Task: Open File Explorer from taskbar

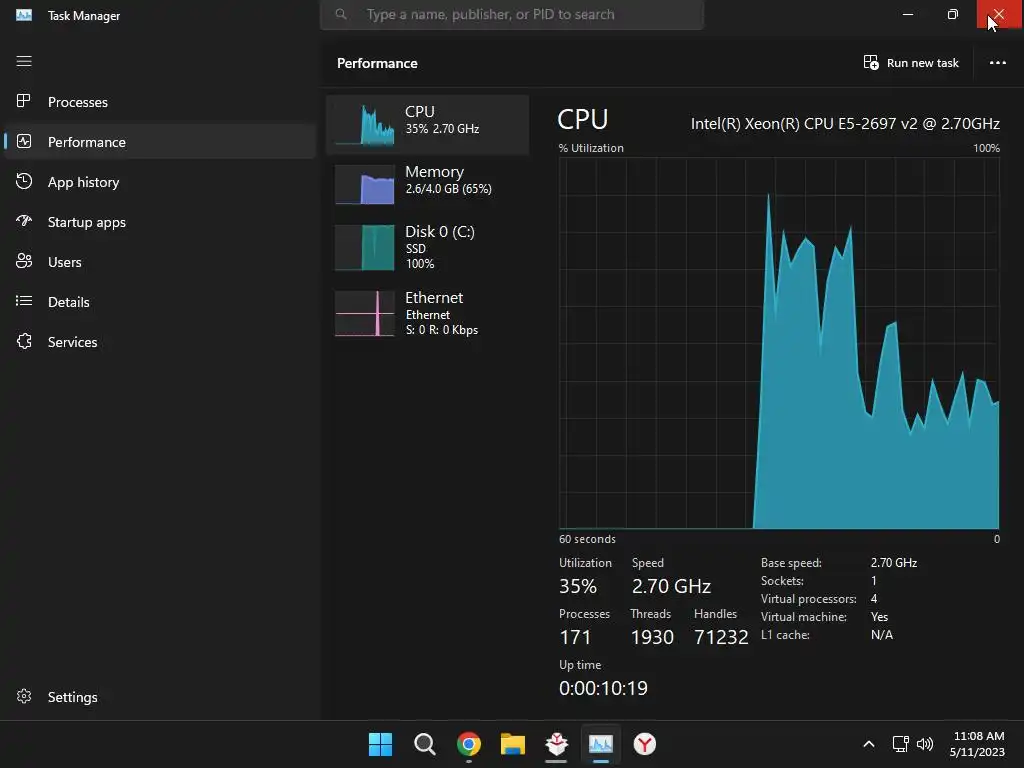Action: pos(513,744)
